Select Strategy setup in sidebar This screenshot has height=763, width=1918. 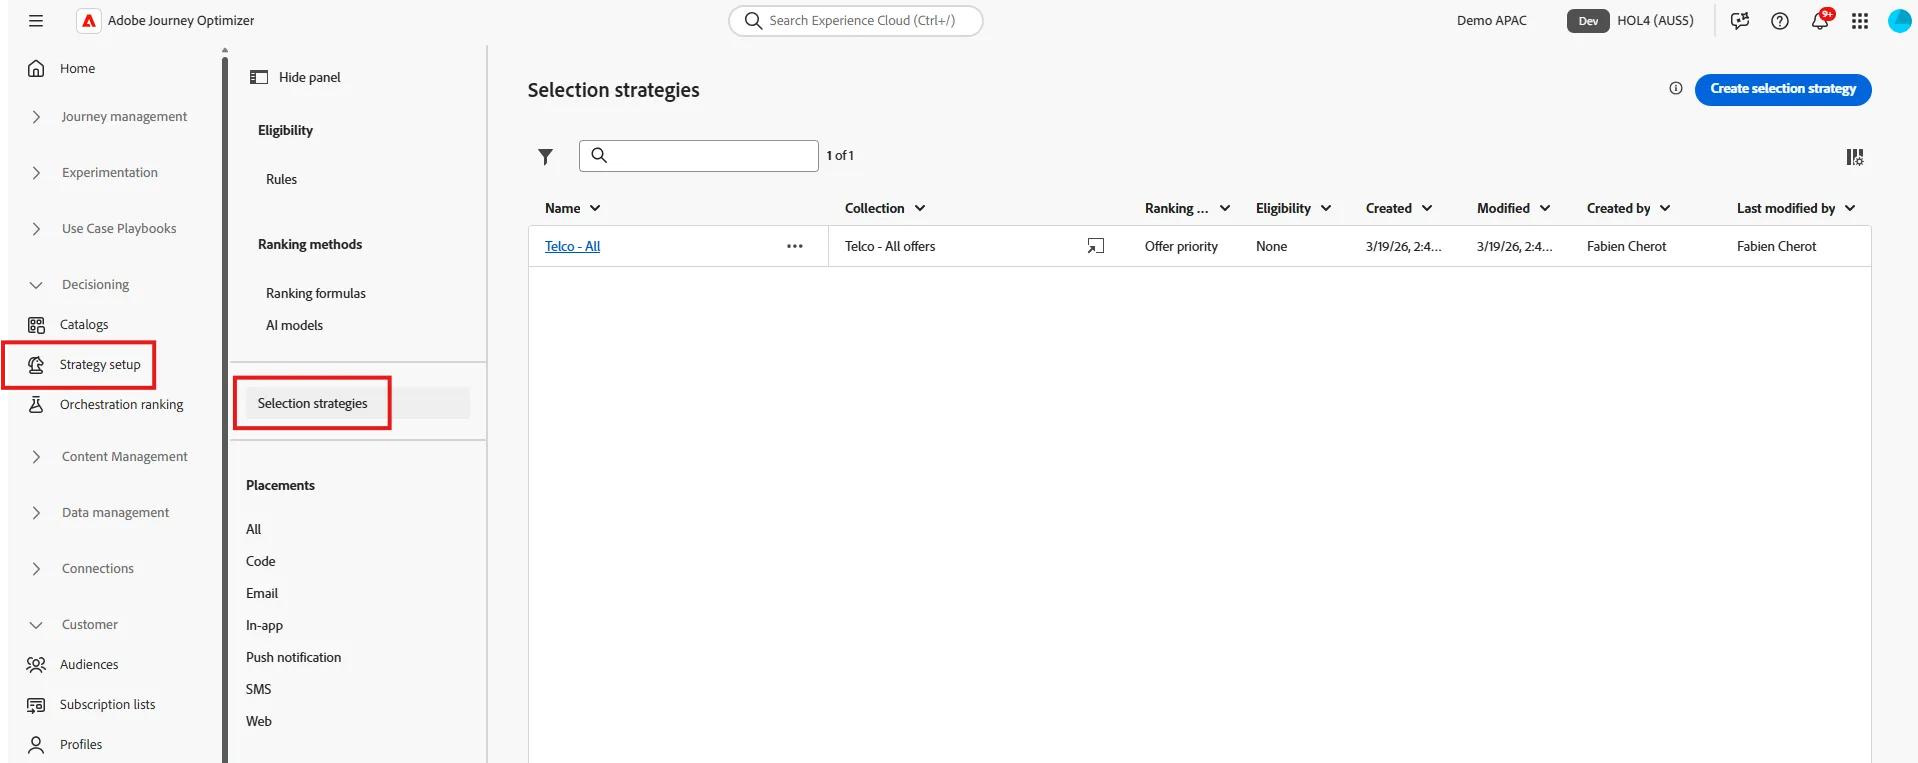[99, 365]
